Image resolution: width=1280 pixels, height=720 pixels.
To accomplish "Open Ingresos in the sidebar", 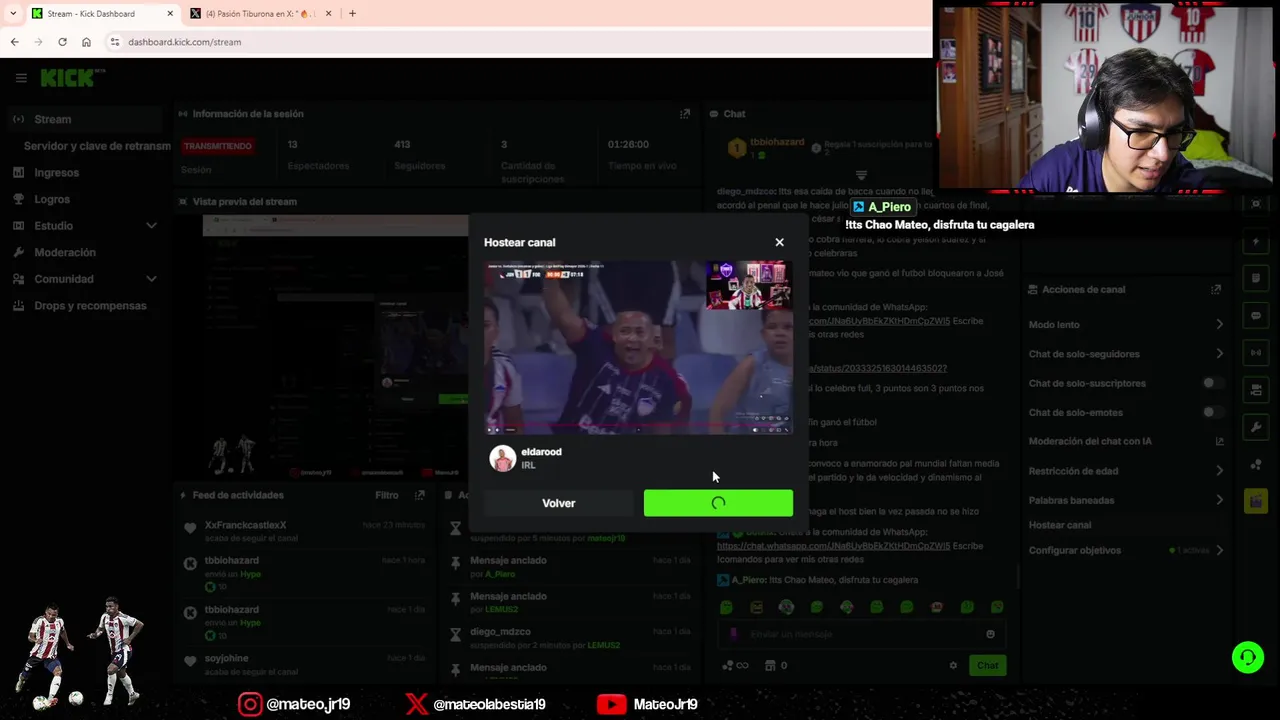I will (56, 172).
